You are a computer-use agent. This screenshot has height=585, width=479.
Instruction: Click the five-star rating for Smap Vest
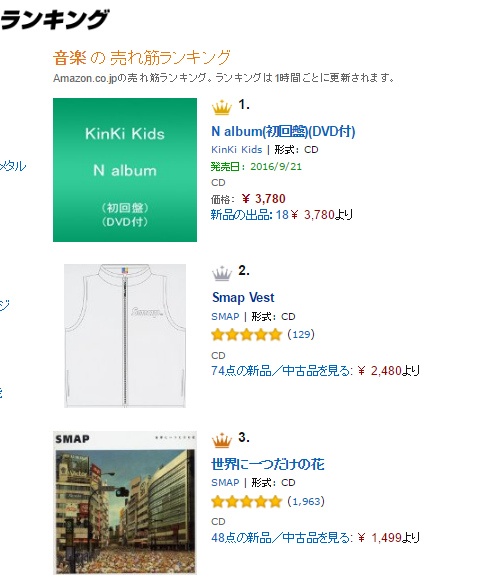[246, 334]
